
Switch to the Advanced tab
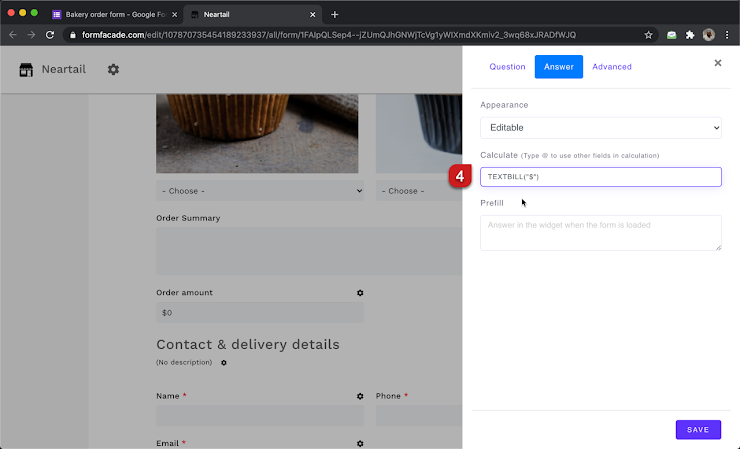tap(611, 67)
